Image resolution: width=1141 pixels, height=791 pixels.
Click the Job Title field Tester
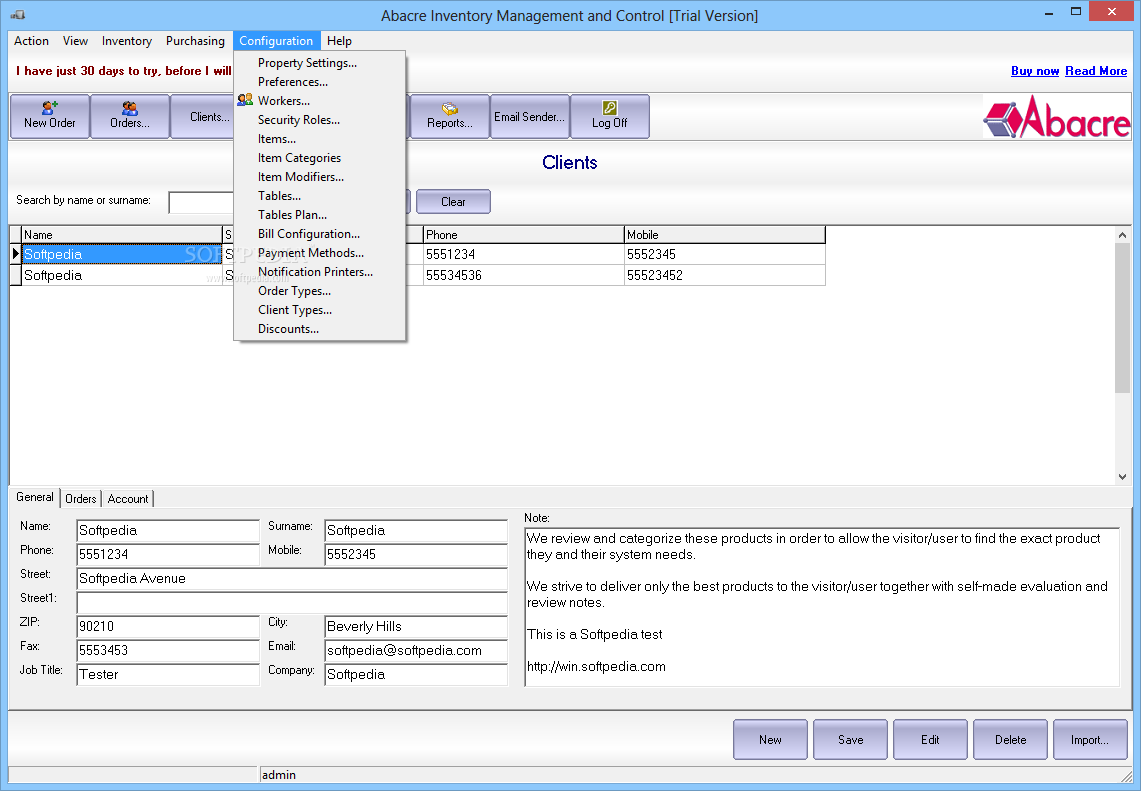tap(168, 675)
